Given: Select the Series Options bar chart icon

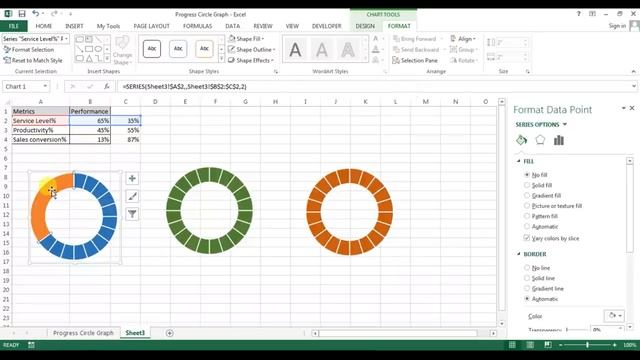Looking at the screenshot, I should pyautogui.click(x=559, y=140).
